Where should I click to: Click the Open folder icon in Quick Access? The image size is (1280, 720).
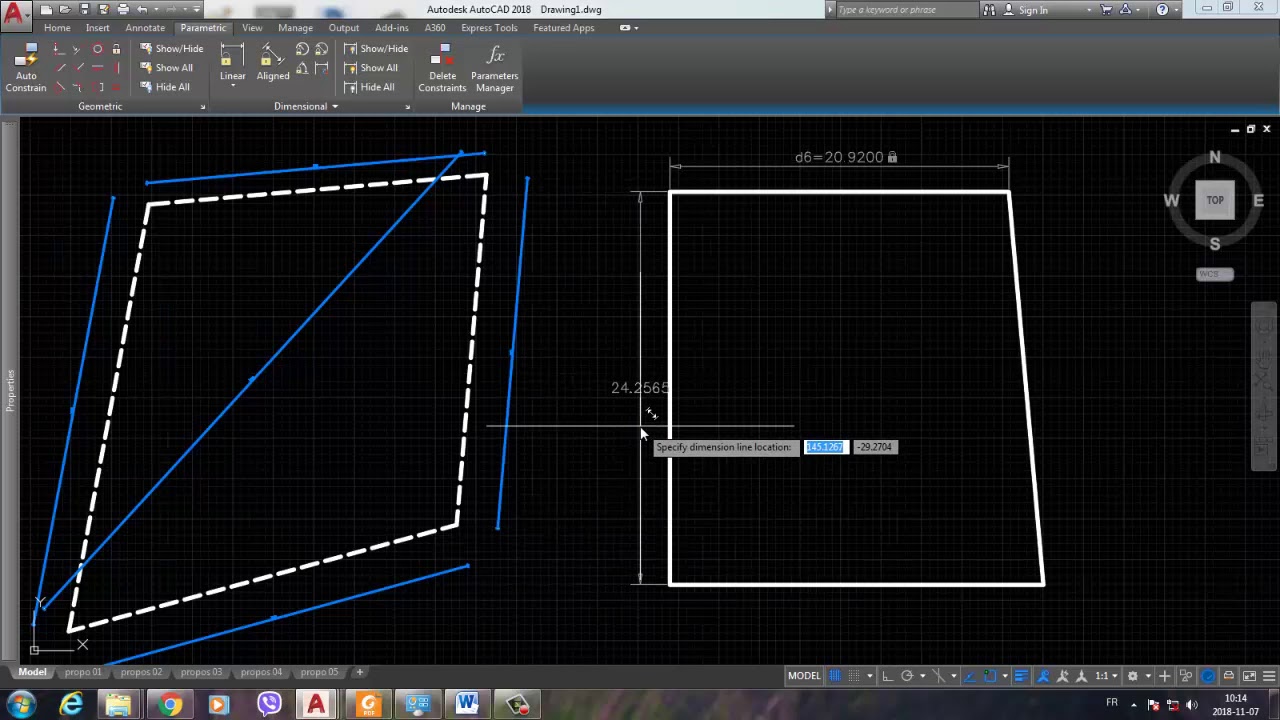click(65, 9)
